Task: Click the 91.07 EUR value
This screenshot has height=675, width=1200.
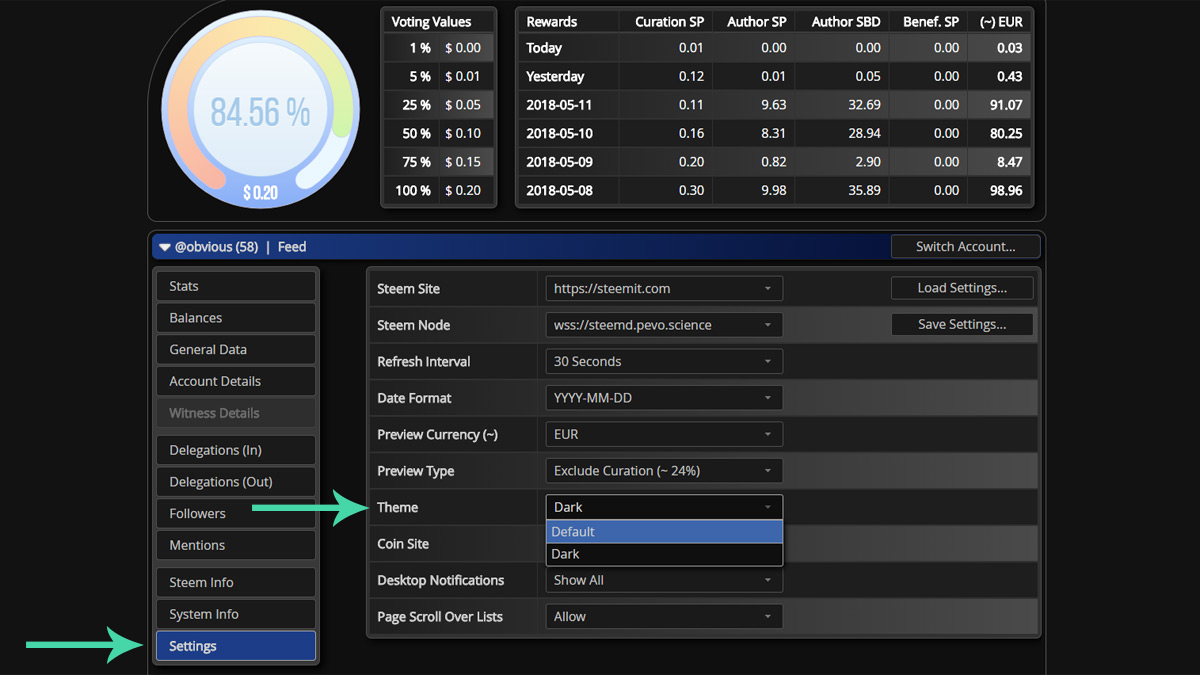Action: pos(1005,105)
